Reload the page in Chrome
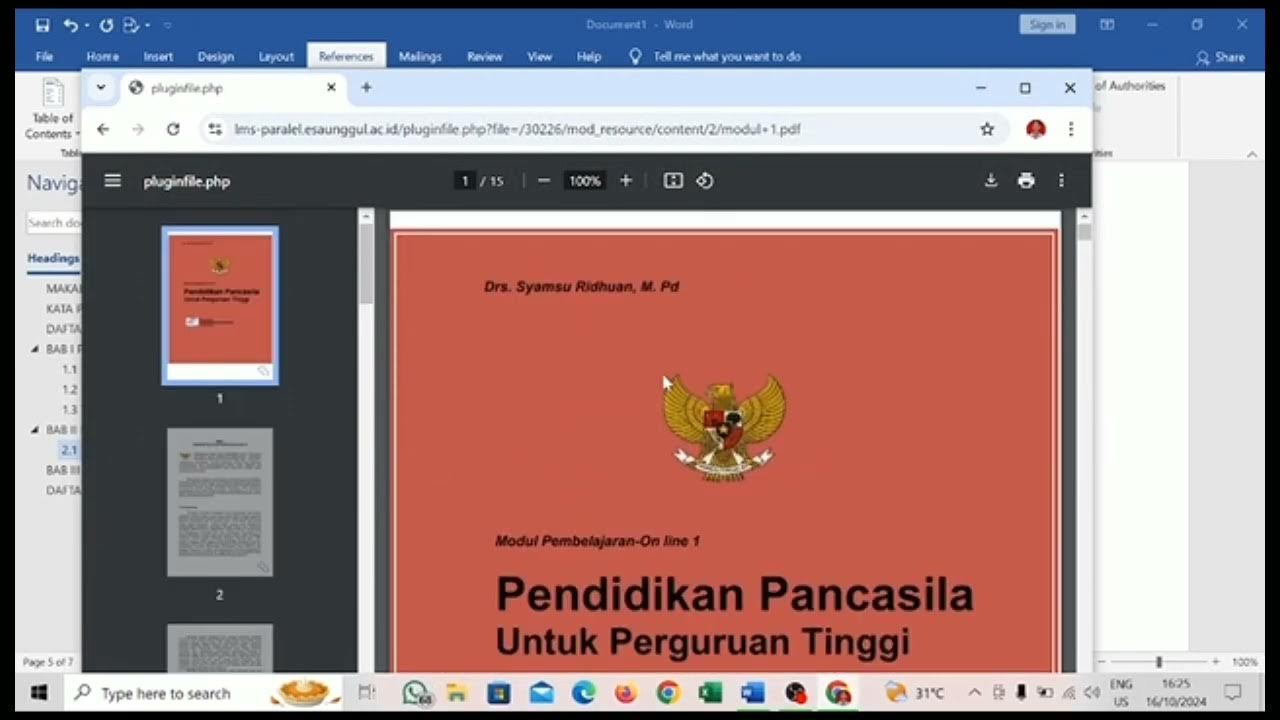1280x720 pixels. [173, 129]
